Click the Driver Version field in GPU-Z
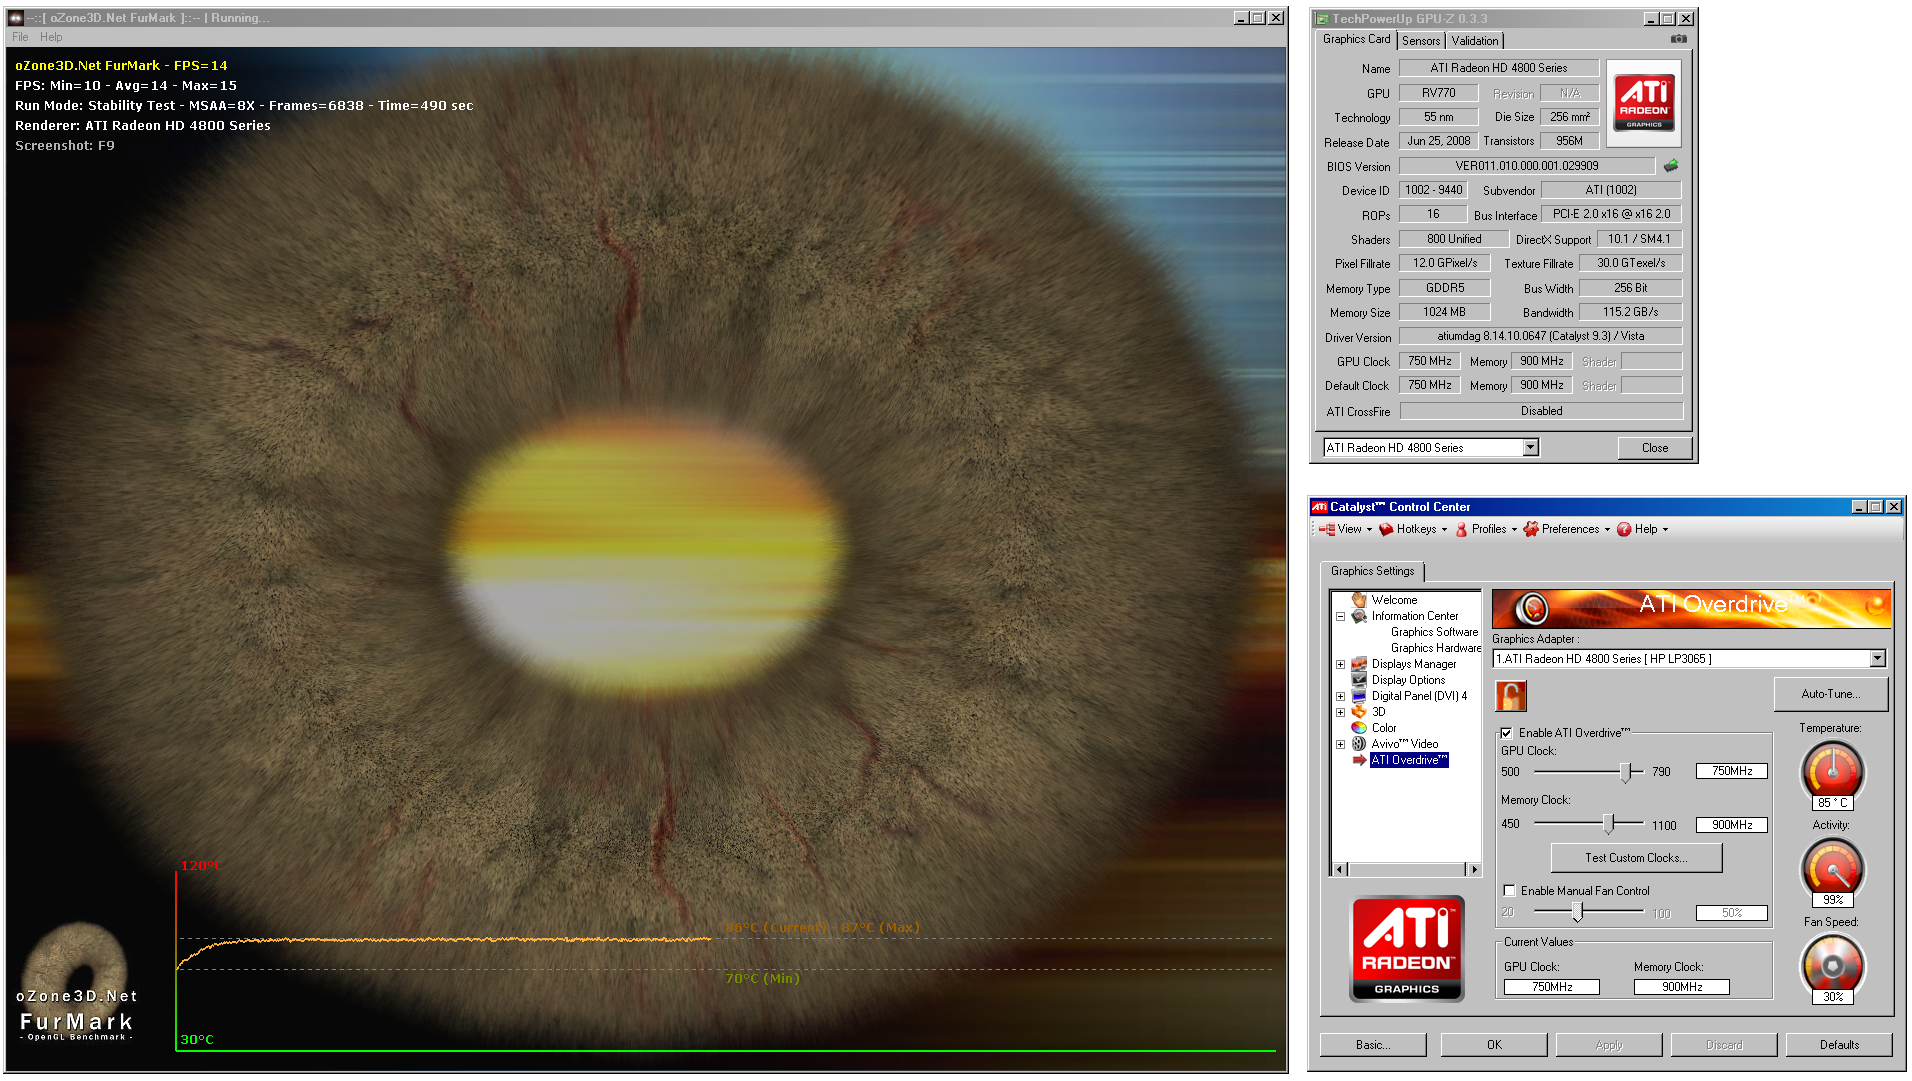The image size is (1912, 1081). point(1540,336)
